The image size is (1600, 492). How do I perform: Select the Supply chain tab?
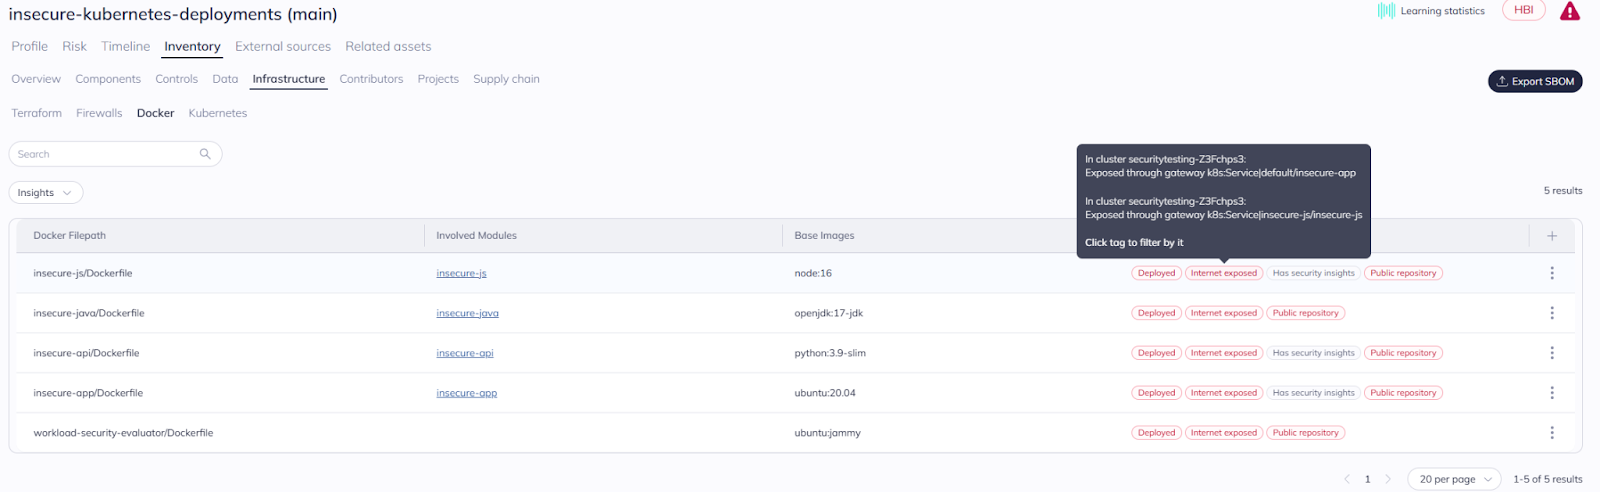(506, 79)
